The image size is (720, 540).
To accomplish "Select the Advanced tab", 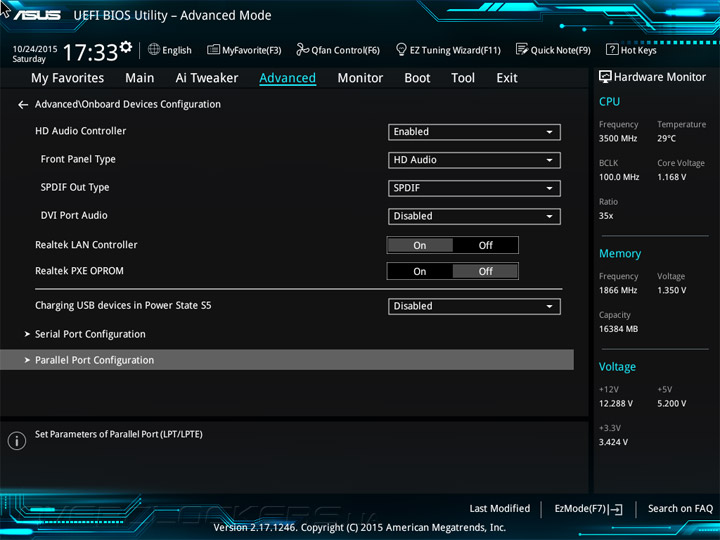I will point(287,78).
